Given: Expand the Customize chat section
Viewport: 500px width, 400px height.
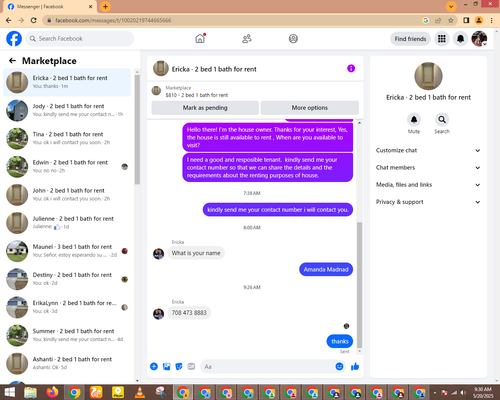Looking at the screenshot, I should tap(428, 150).
